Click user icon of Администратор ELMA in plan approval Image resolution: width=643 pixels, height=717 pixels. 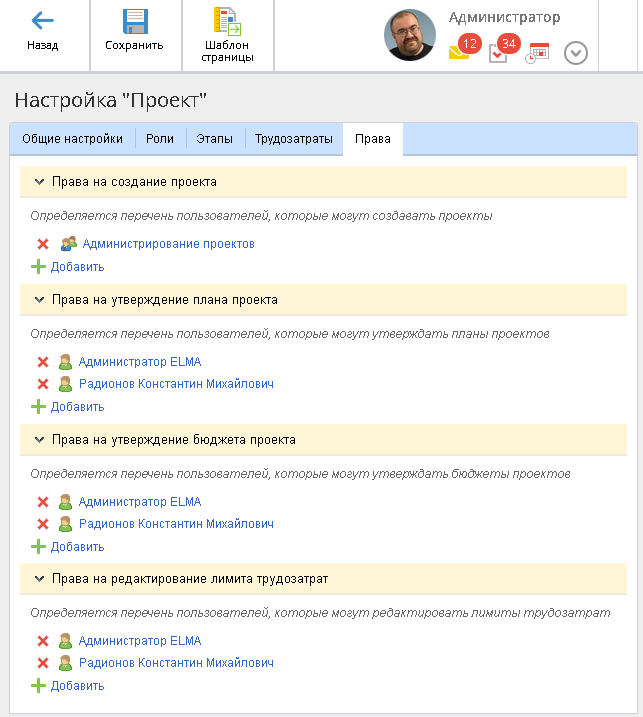(x=65, y=362)
